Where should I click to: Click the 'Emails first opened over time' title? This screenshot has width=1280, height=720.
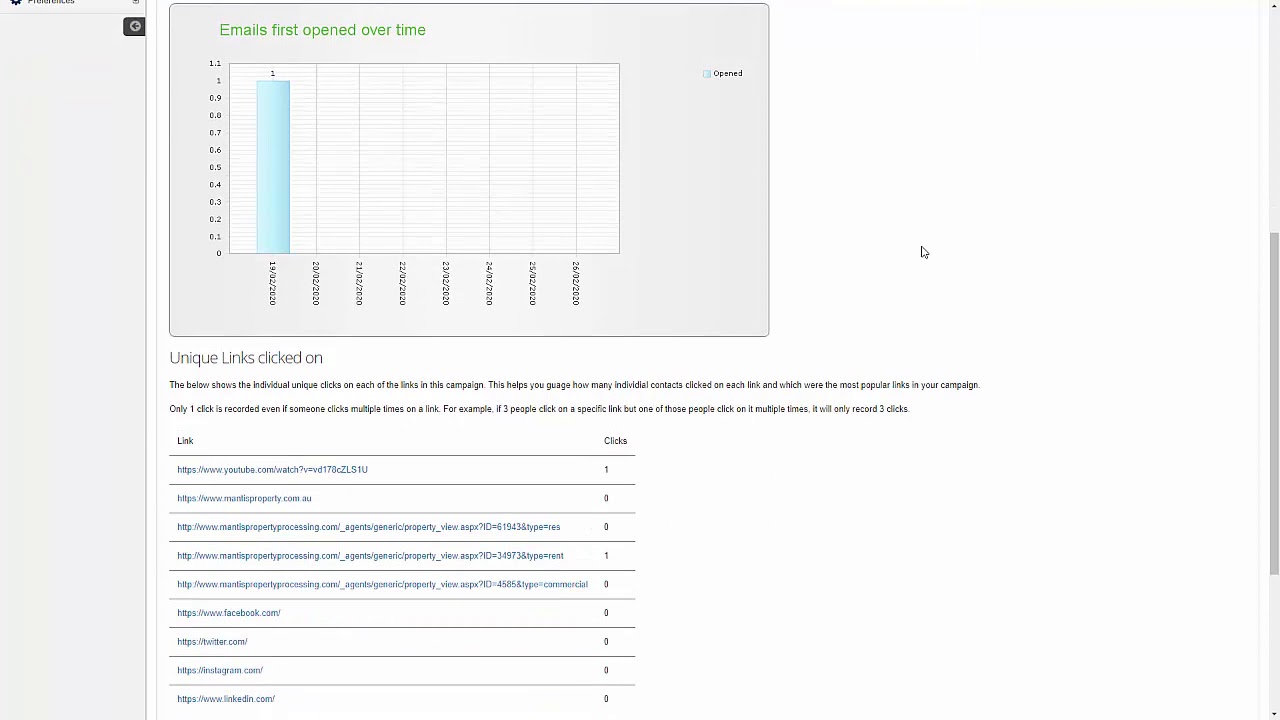(322, 30)
